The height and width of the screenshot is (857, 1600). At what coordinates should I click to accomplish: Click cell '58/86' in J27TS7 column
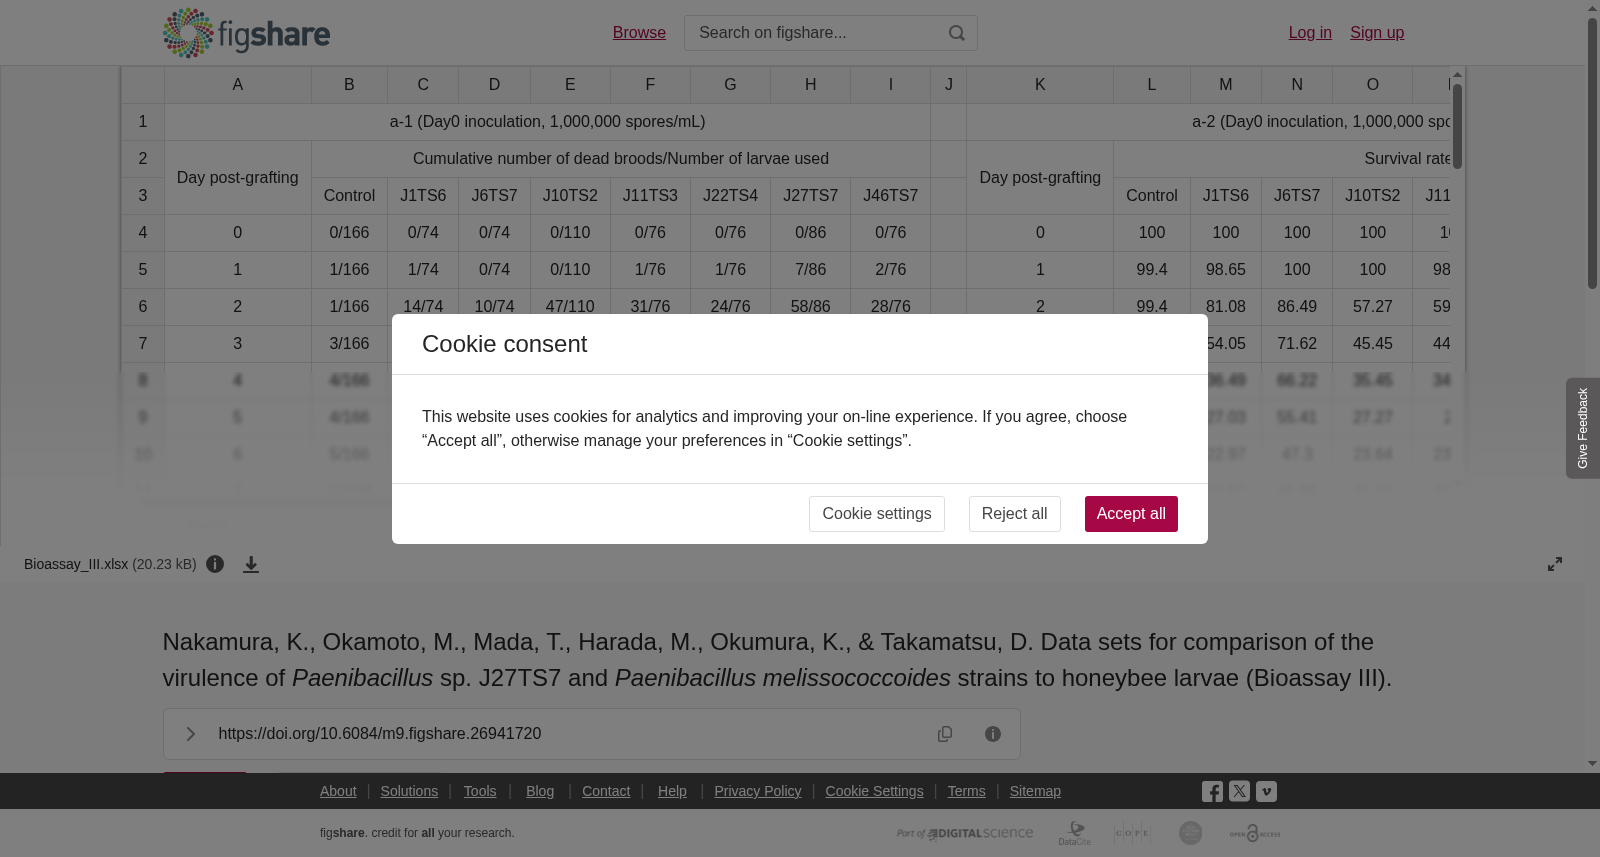[810, 307]
